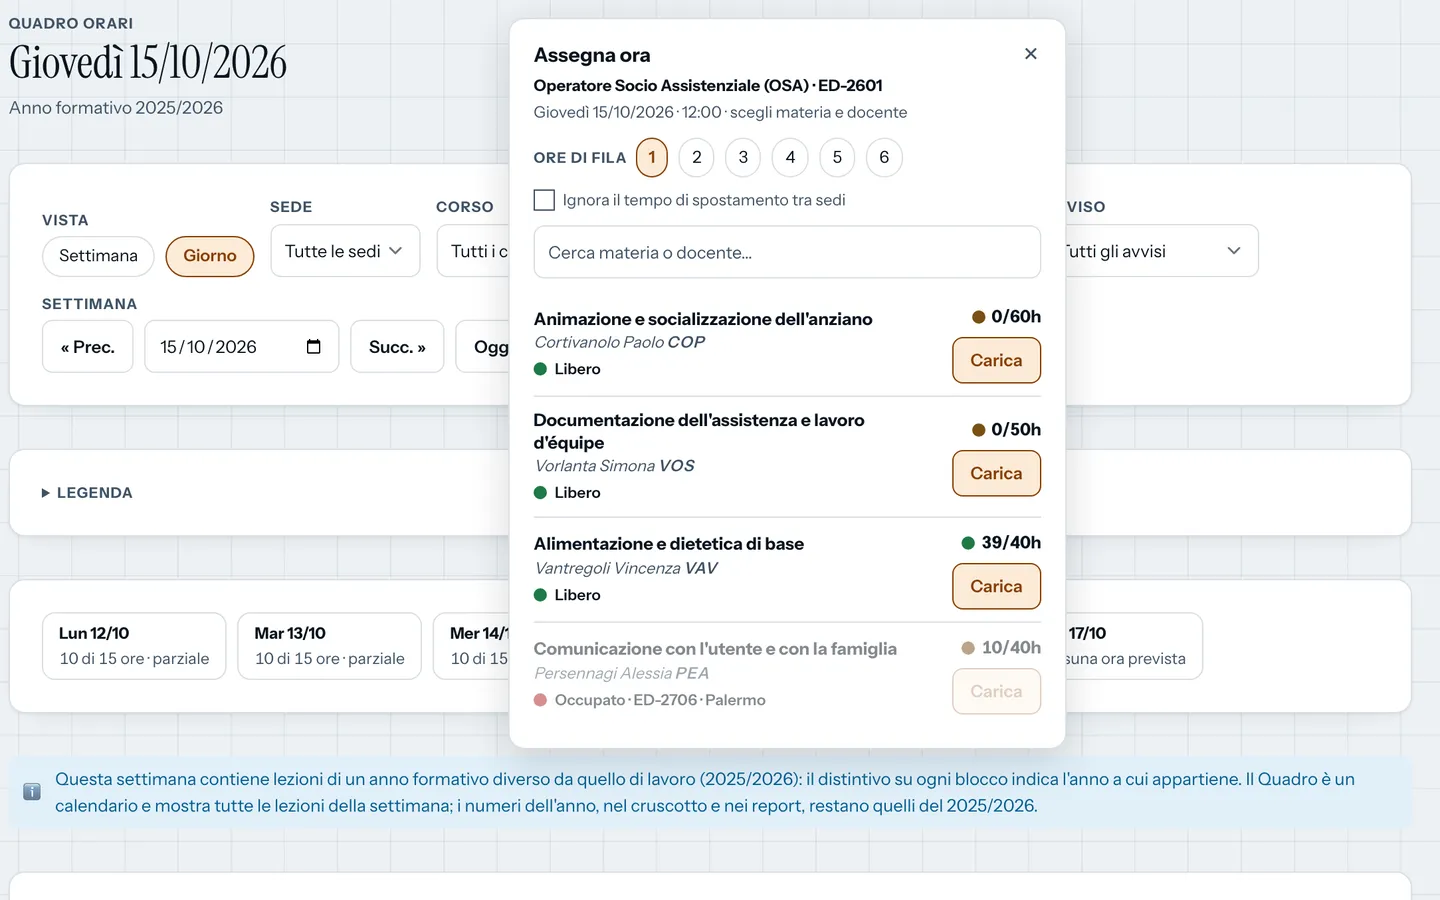Click teacher name Vorlanta Simona VOS
Viewport: 1440px width, 900px height.
click(x=614, y=466)
